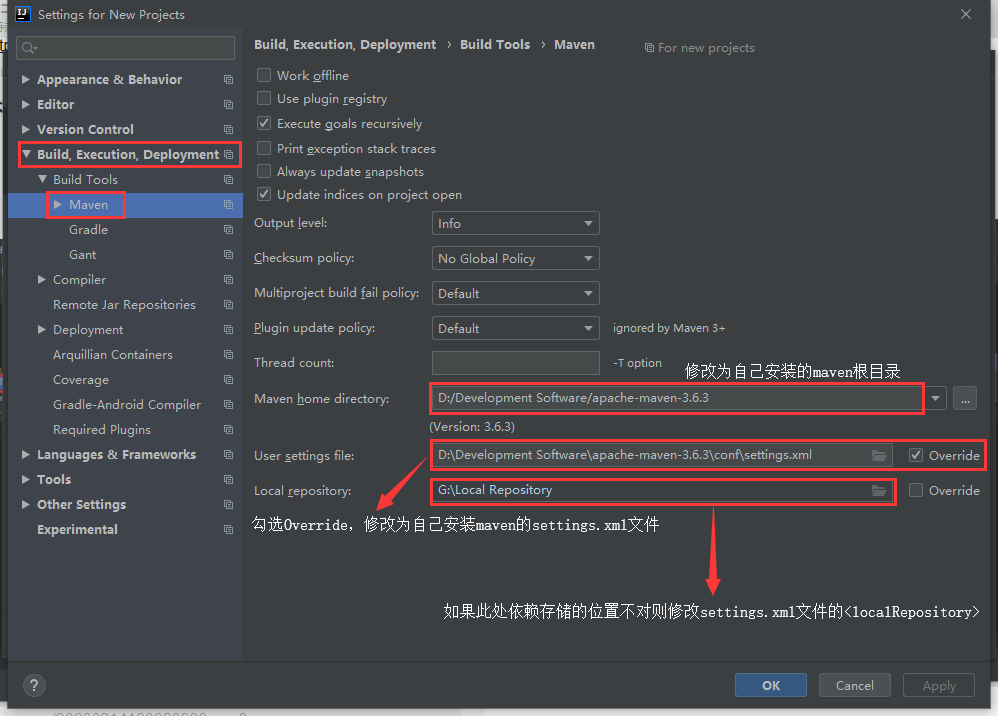Uncheck Execute goals recursively
Image resolution: width=998 pixels, height=716 pixels.
coord(263,122)
